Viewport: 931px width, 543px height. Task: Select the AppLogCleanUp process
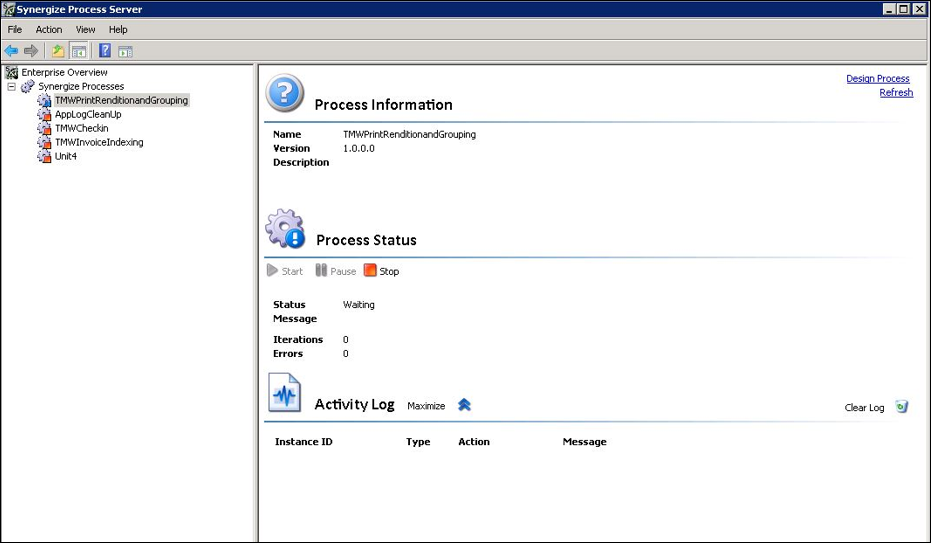point(88,115)
